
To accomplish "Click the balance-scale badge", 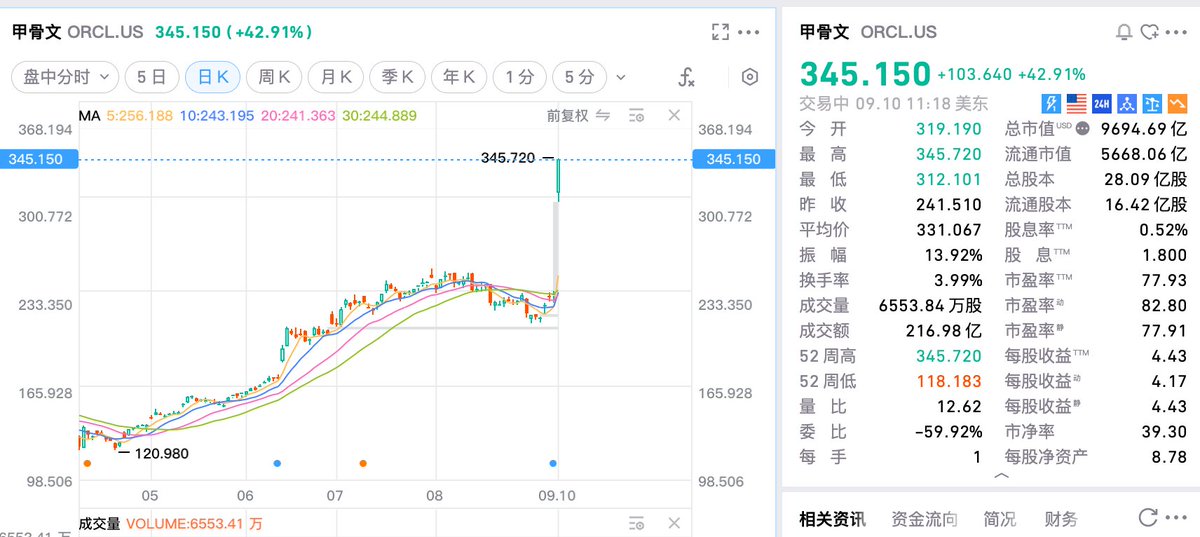I will click(1152, 102).
